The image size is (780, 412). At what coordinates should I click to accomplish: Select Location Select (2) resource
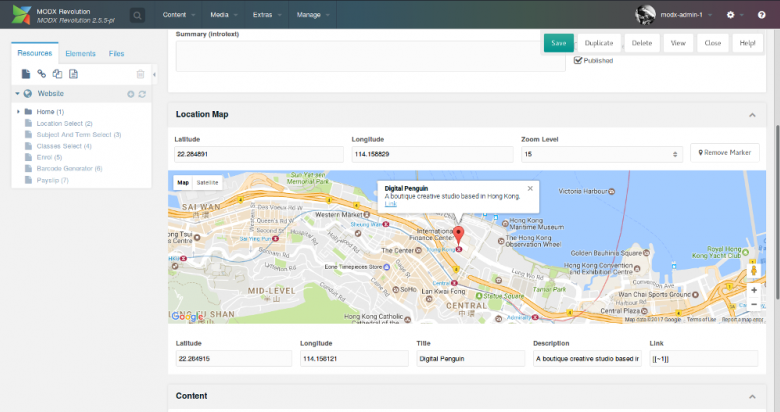[64, 123]
